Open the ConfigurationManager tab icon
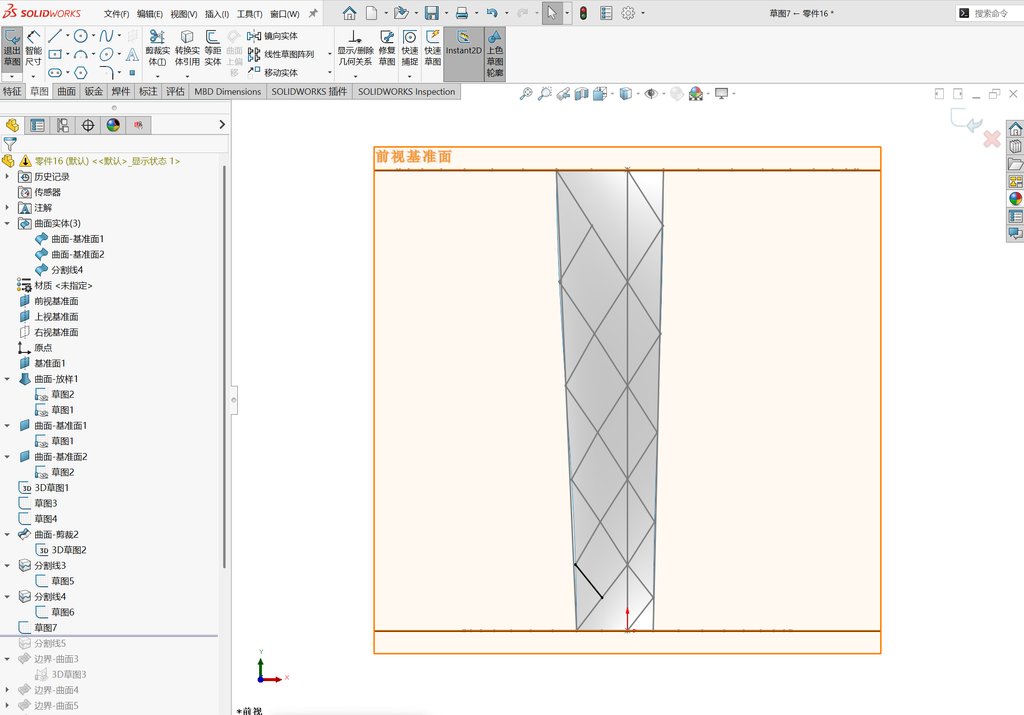 point(63,125)
